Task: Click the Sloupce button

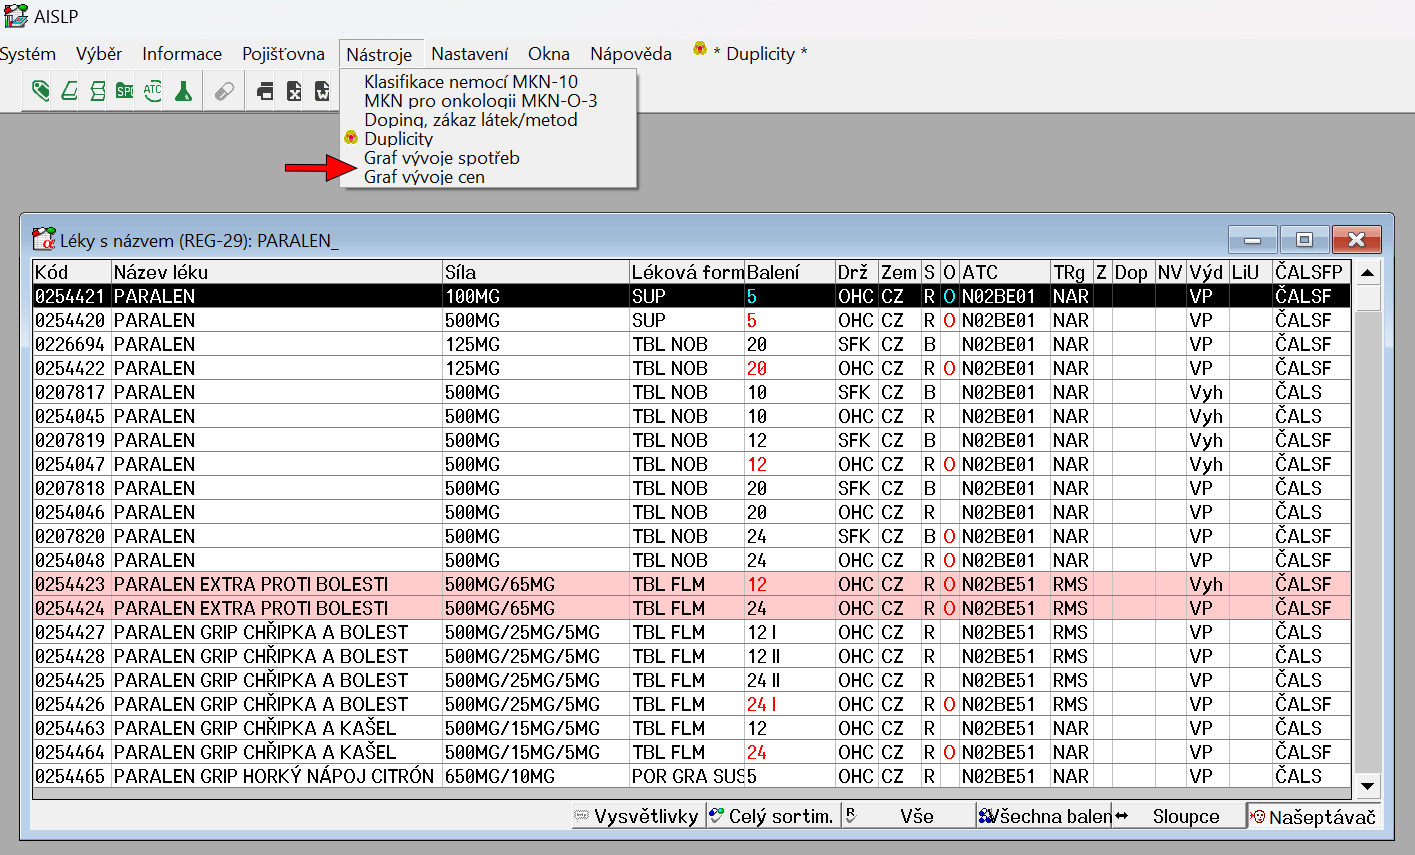Action: (1178, 816)
